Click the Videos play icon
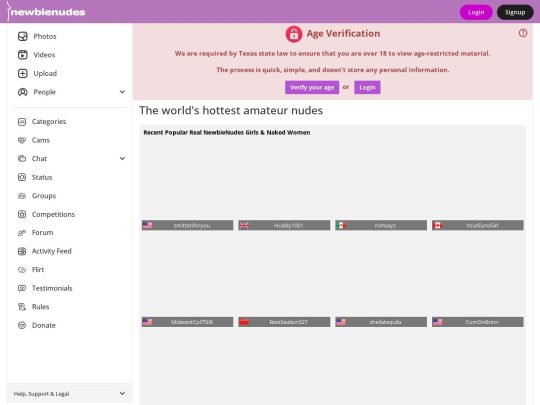The width and height of the screenshot is (540, 405). pos(23,55)
